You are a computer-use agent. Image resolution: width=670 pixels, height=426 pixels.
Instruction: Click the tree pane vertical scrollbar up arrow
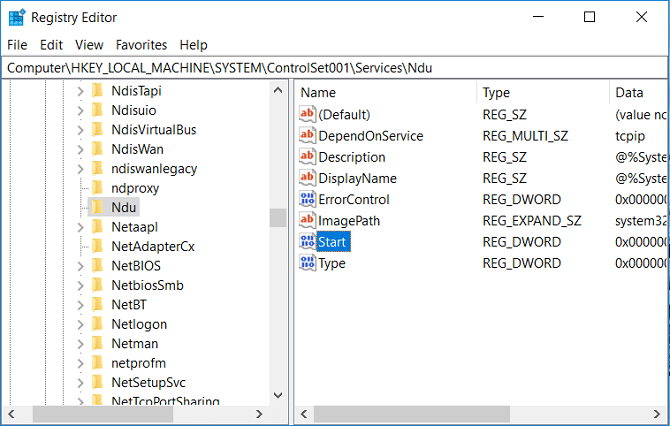pos(278,90)
